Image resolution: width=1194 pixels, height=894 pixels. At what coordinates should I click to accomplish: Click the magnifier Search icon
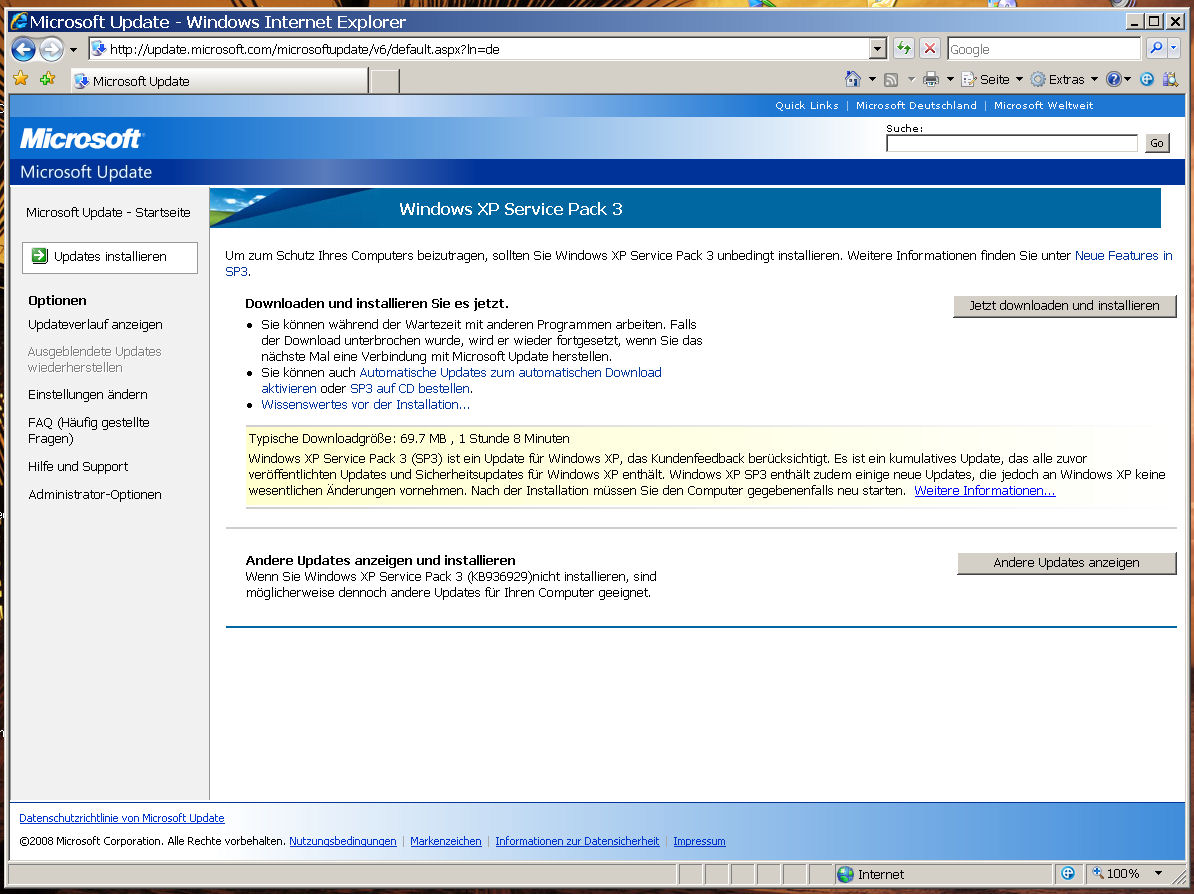coord(1155,49)
